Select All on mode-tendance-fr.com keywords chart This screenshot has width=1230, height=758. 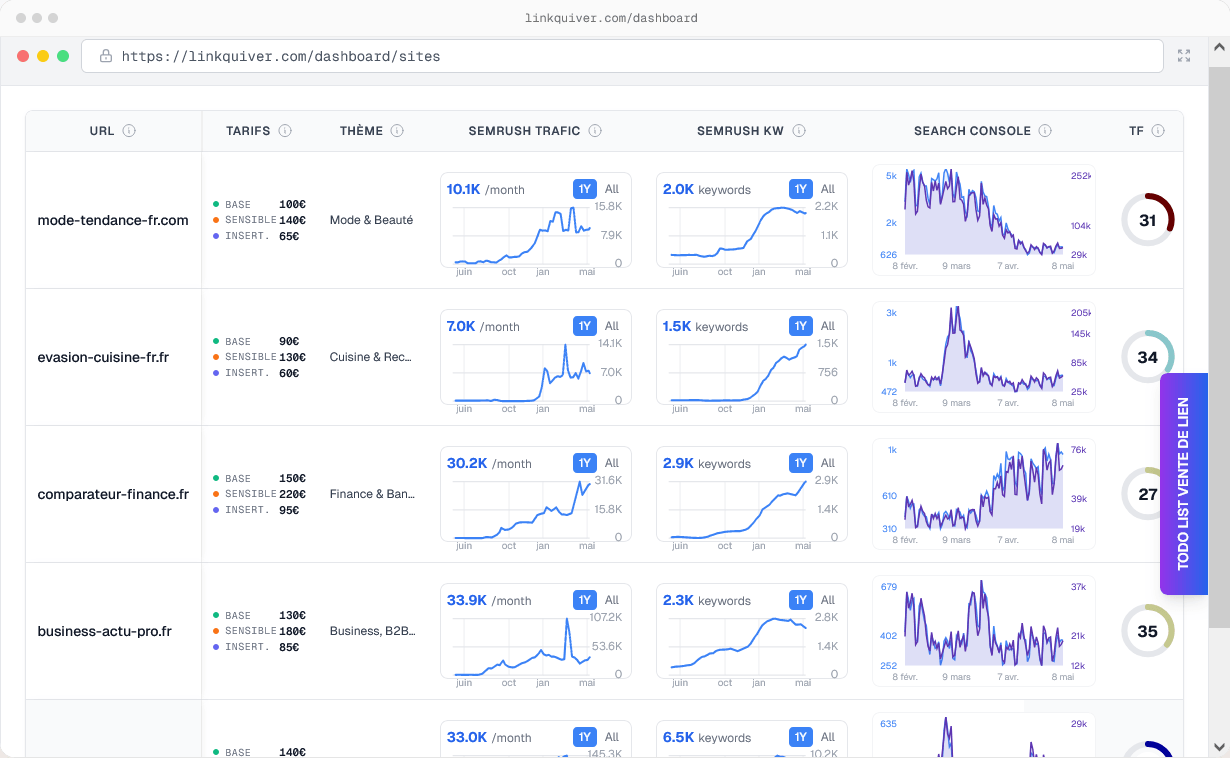[x=828, y=189]
